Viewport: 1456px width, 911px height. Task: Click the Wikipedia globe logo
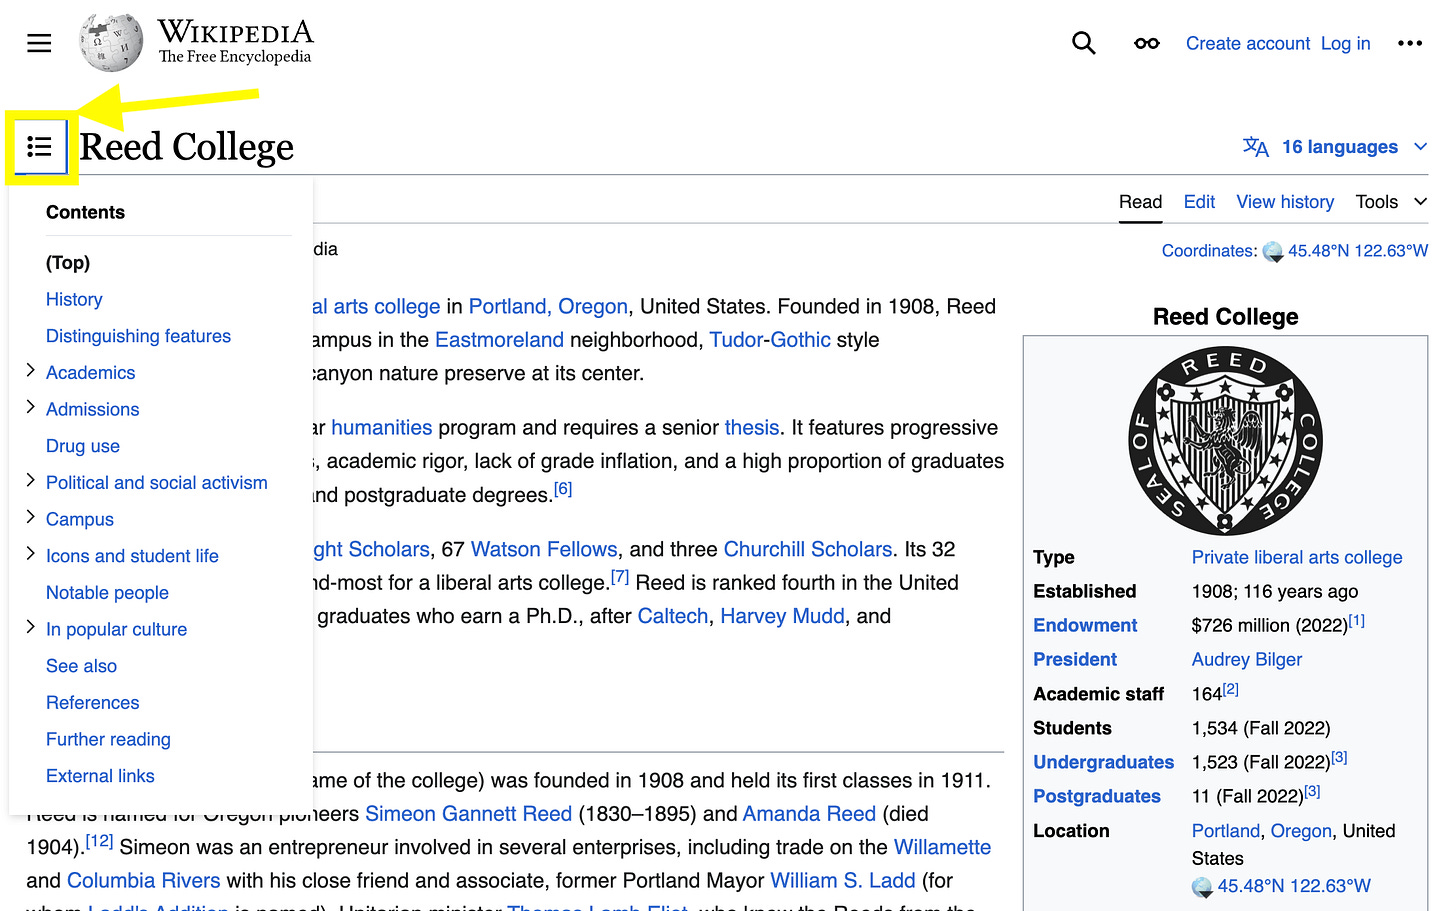[111, 43]
